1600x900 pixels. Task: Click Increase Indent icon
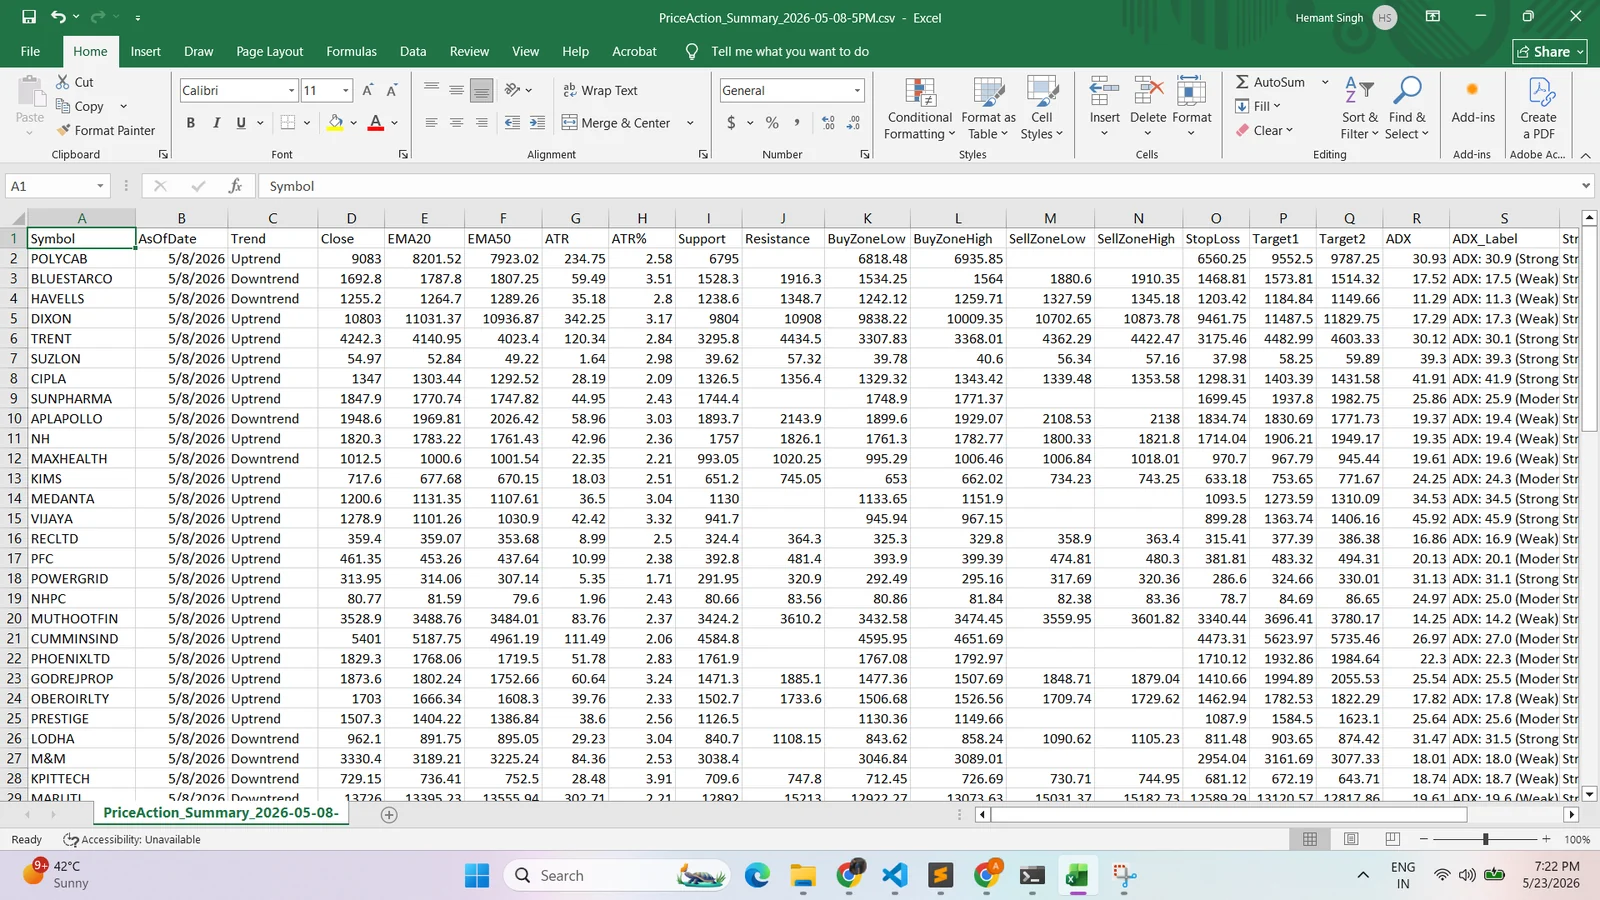[537, 122]
